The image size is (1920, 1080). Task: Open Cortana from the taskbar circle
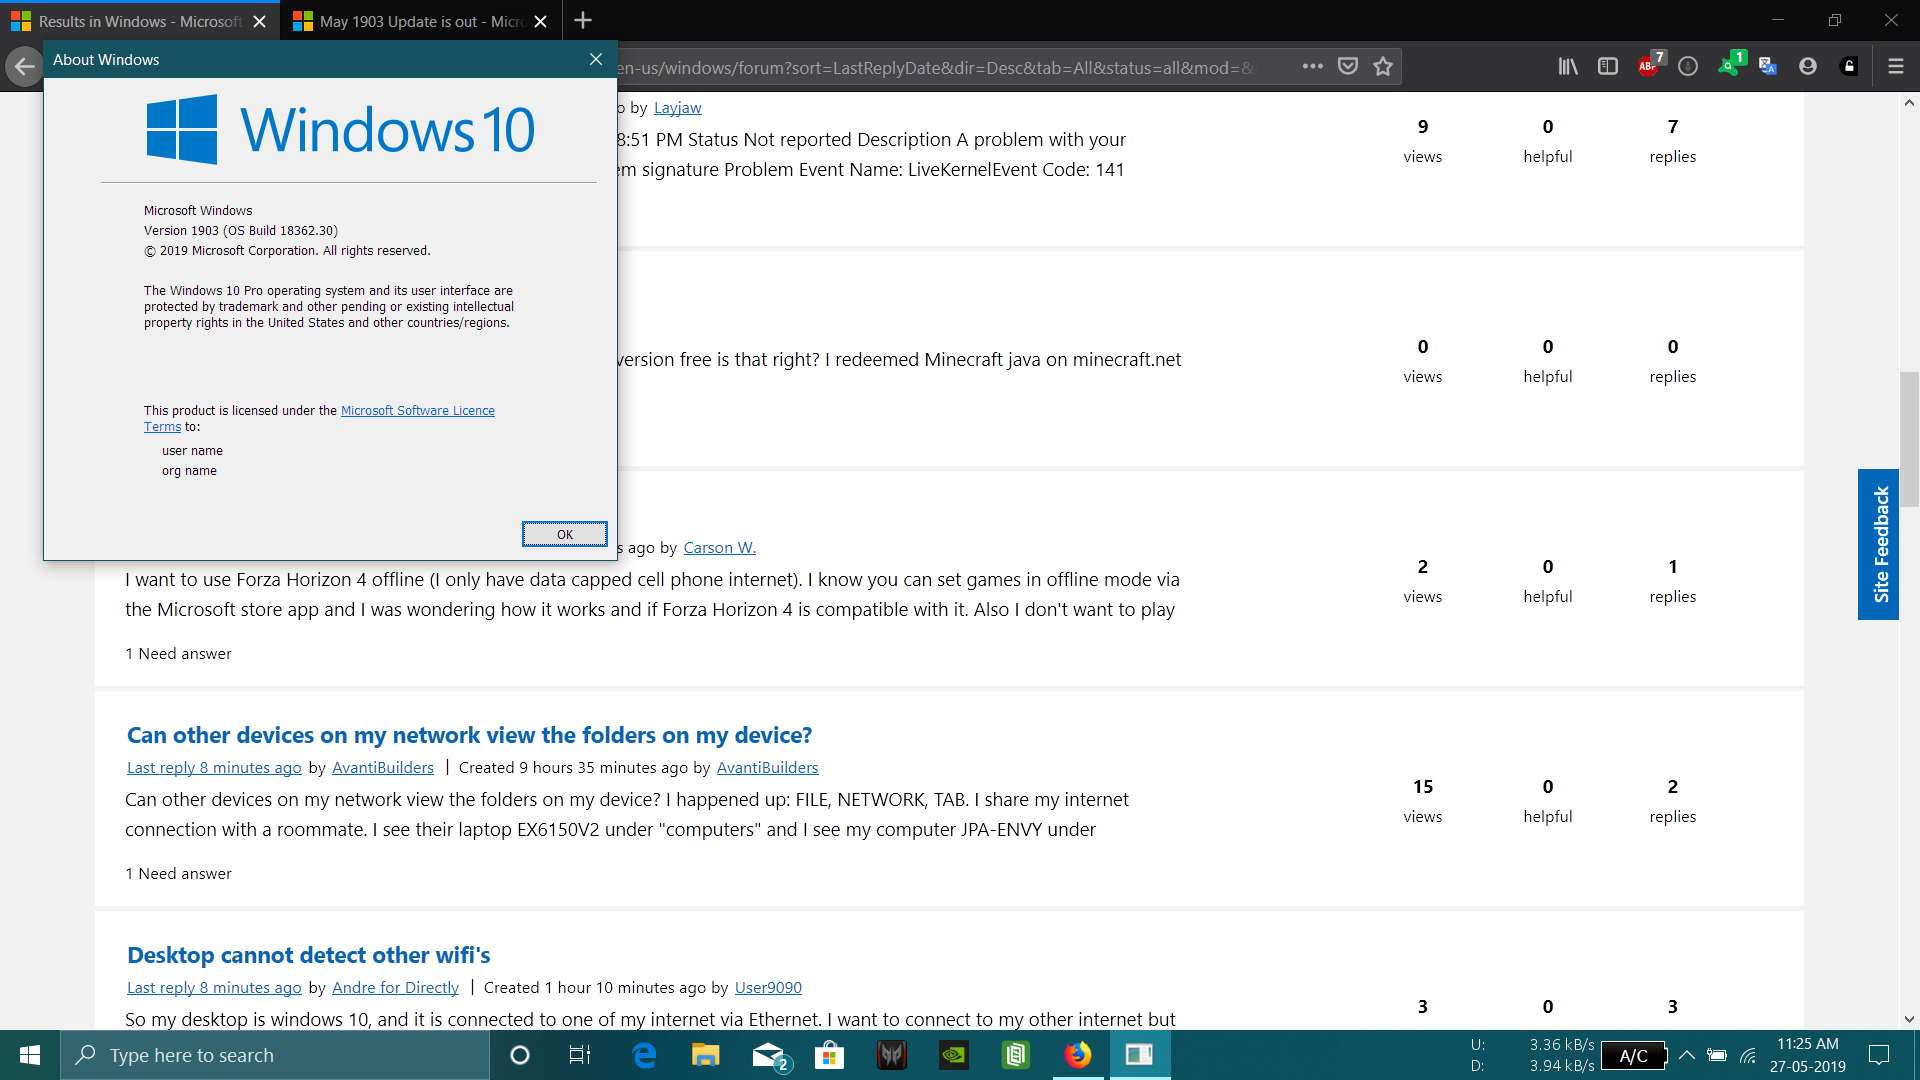point(519,1055)
